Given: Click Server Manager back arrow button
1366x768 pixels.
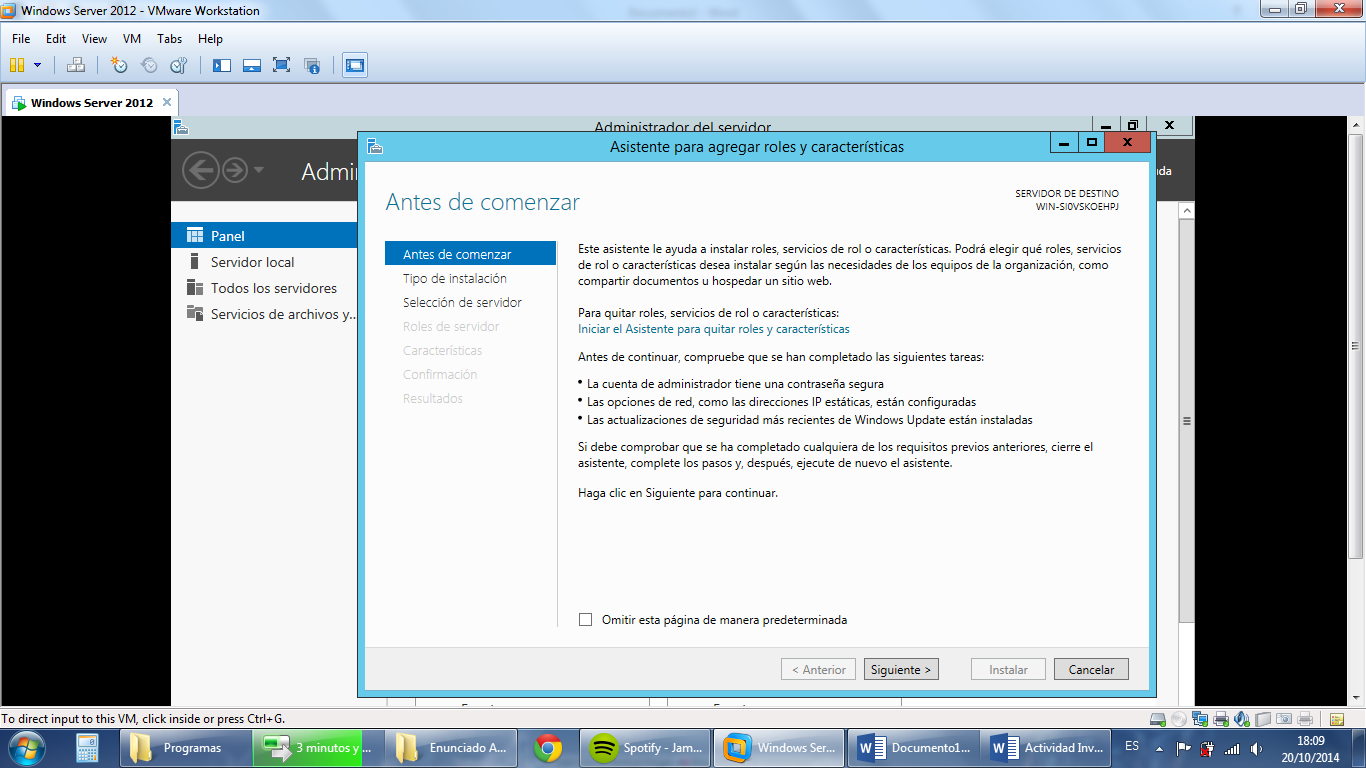Looking at the screenshot, I should [201, 170].
